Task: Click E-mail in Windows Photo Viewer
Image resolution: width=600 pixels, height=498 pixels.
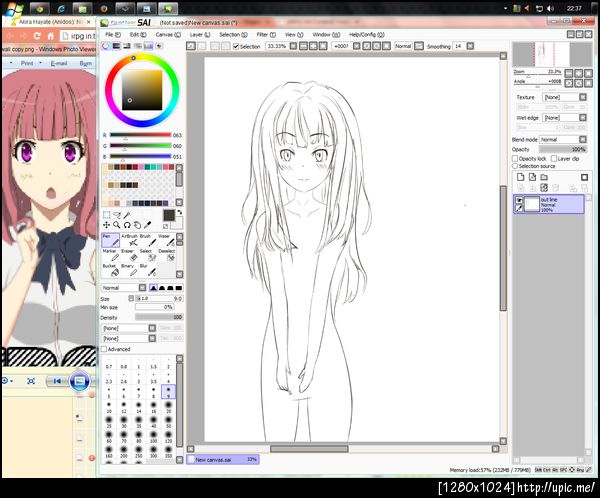Action: [59, 63]
